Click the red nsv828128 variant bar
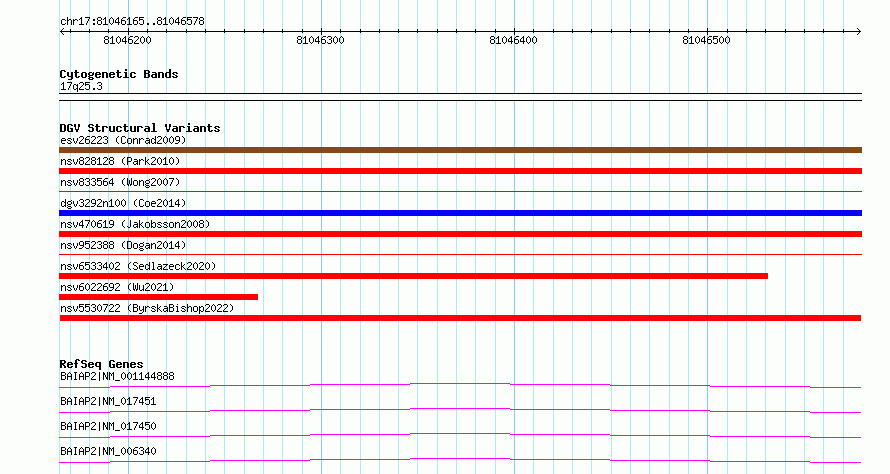Image resolution: width=890 pixels, height=474 pixels. [x=460, y=171]
